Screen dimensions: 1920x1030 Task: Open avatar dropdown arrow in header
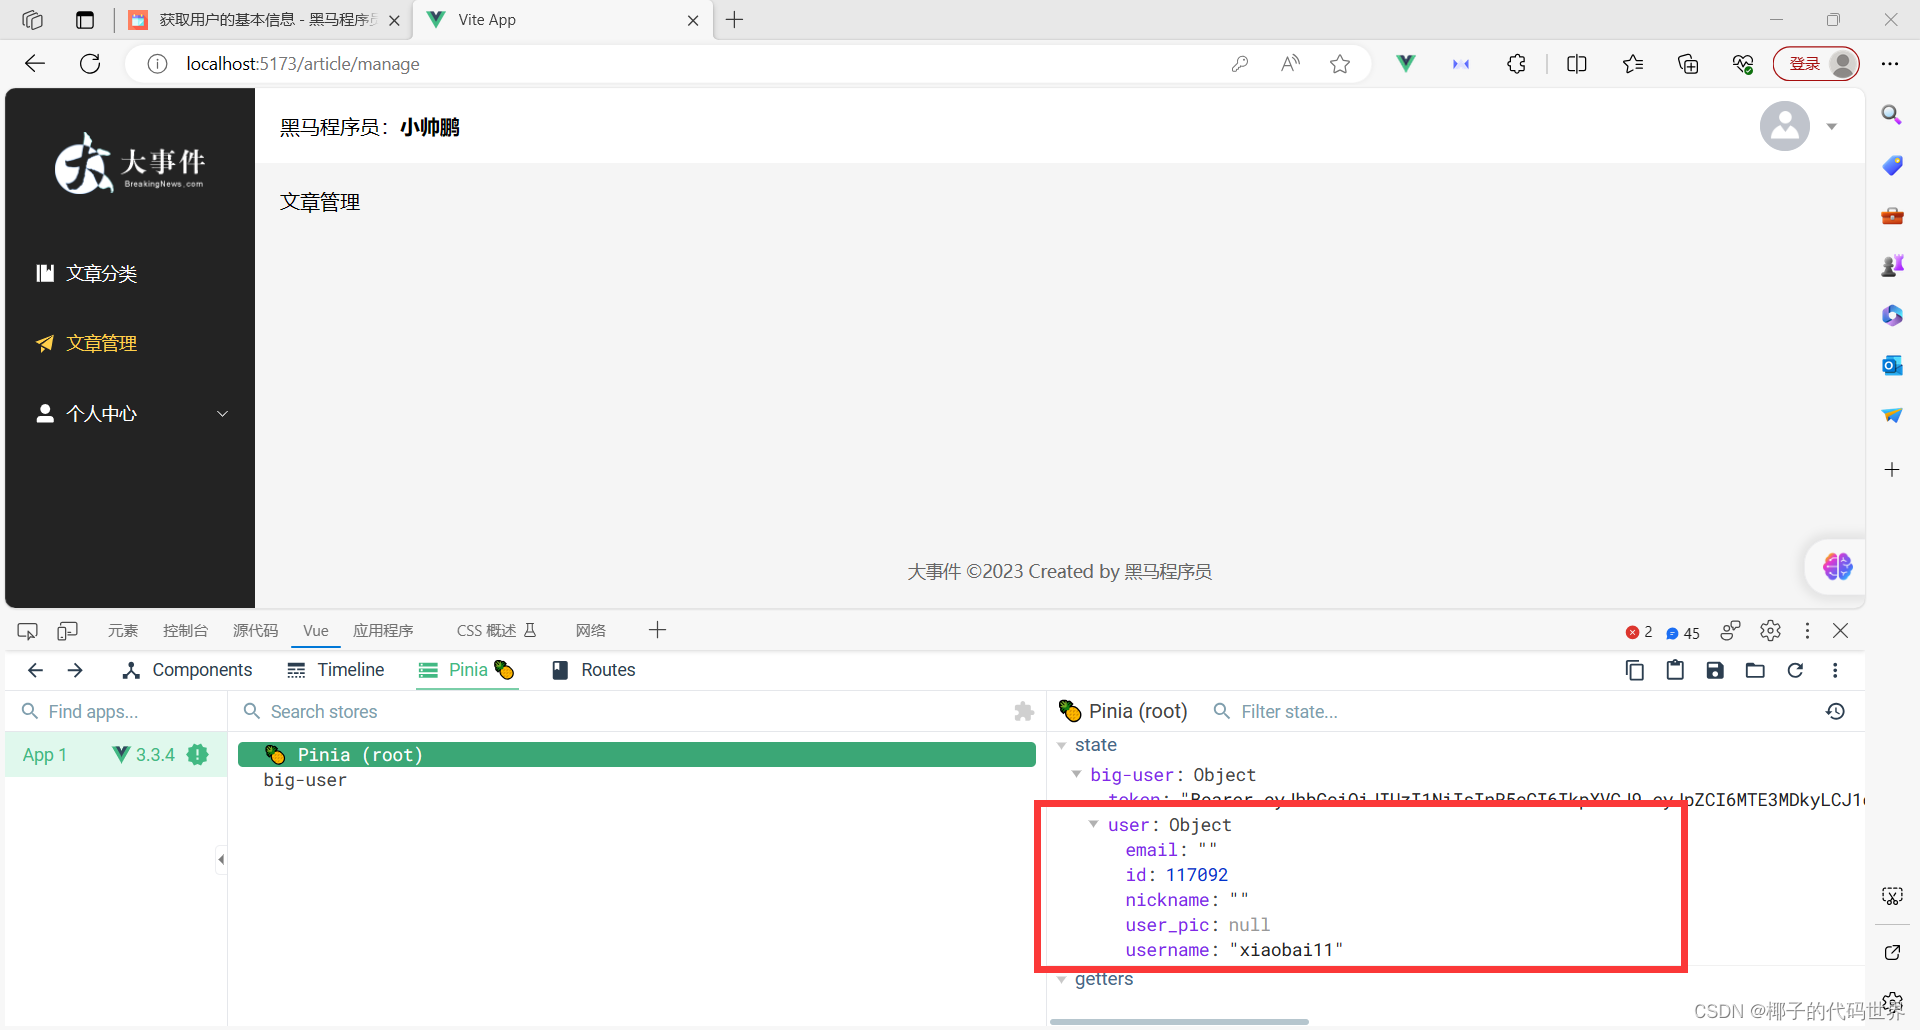(x=1832, y=127)
